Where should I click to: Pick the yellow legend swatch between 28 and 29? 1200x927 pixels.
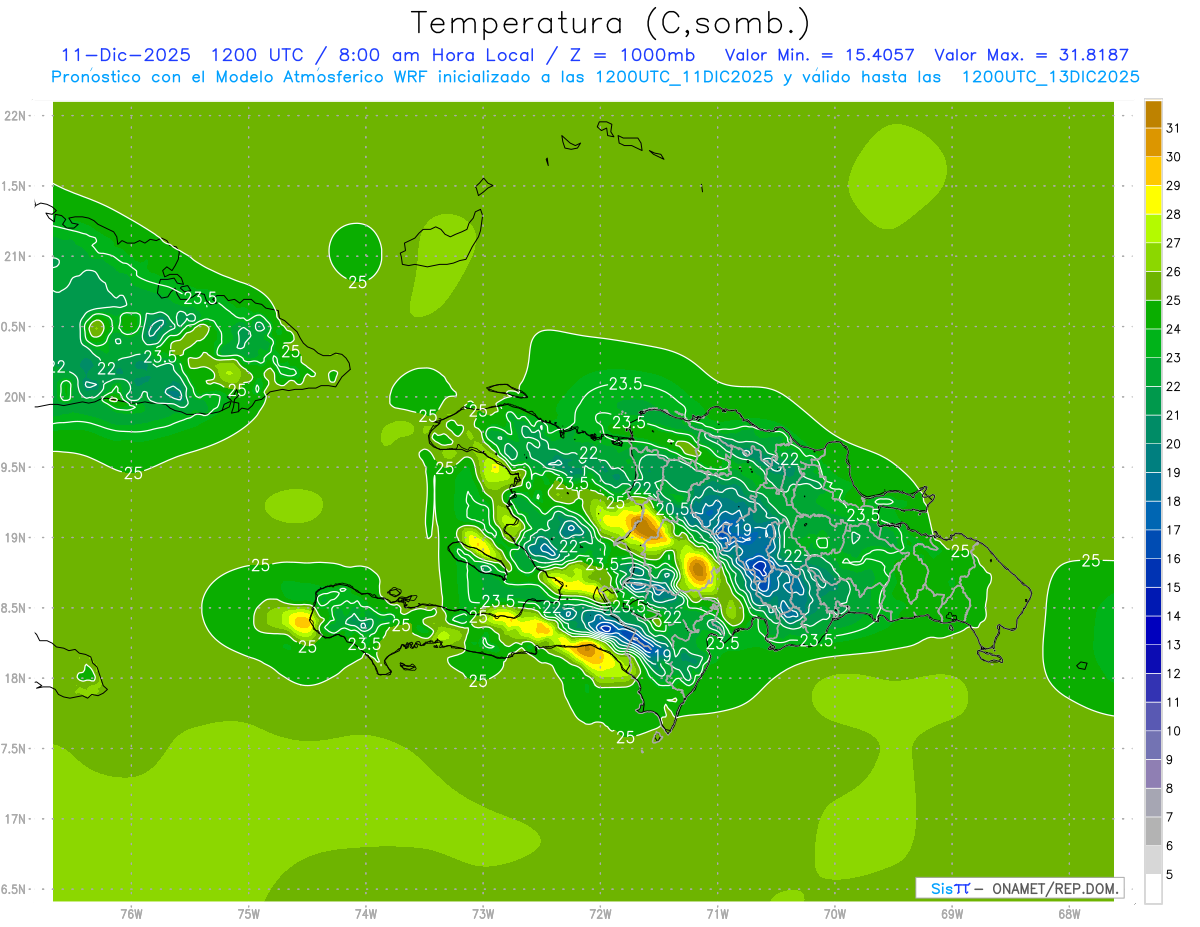pyautogui.click(x=1153, y=200)
